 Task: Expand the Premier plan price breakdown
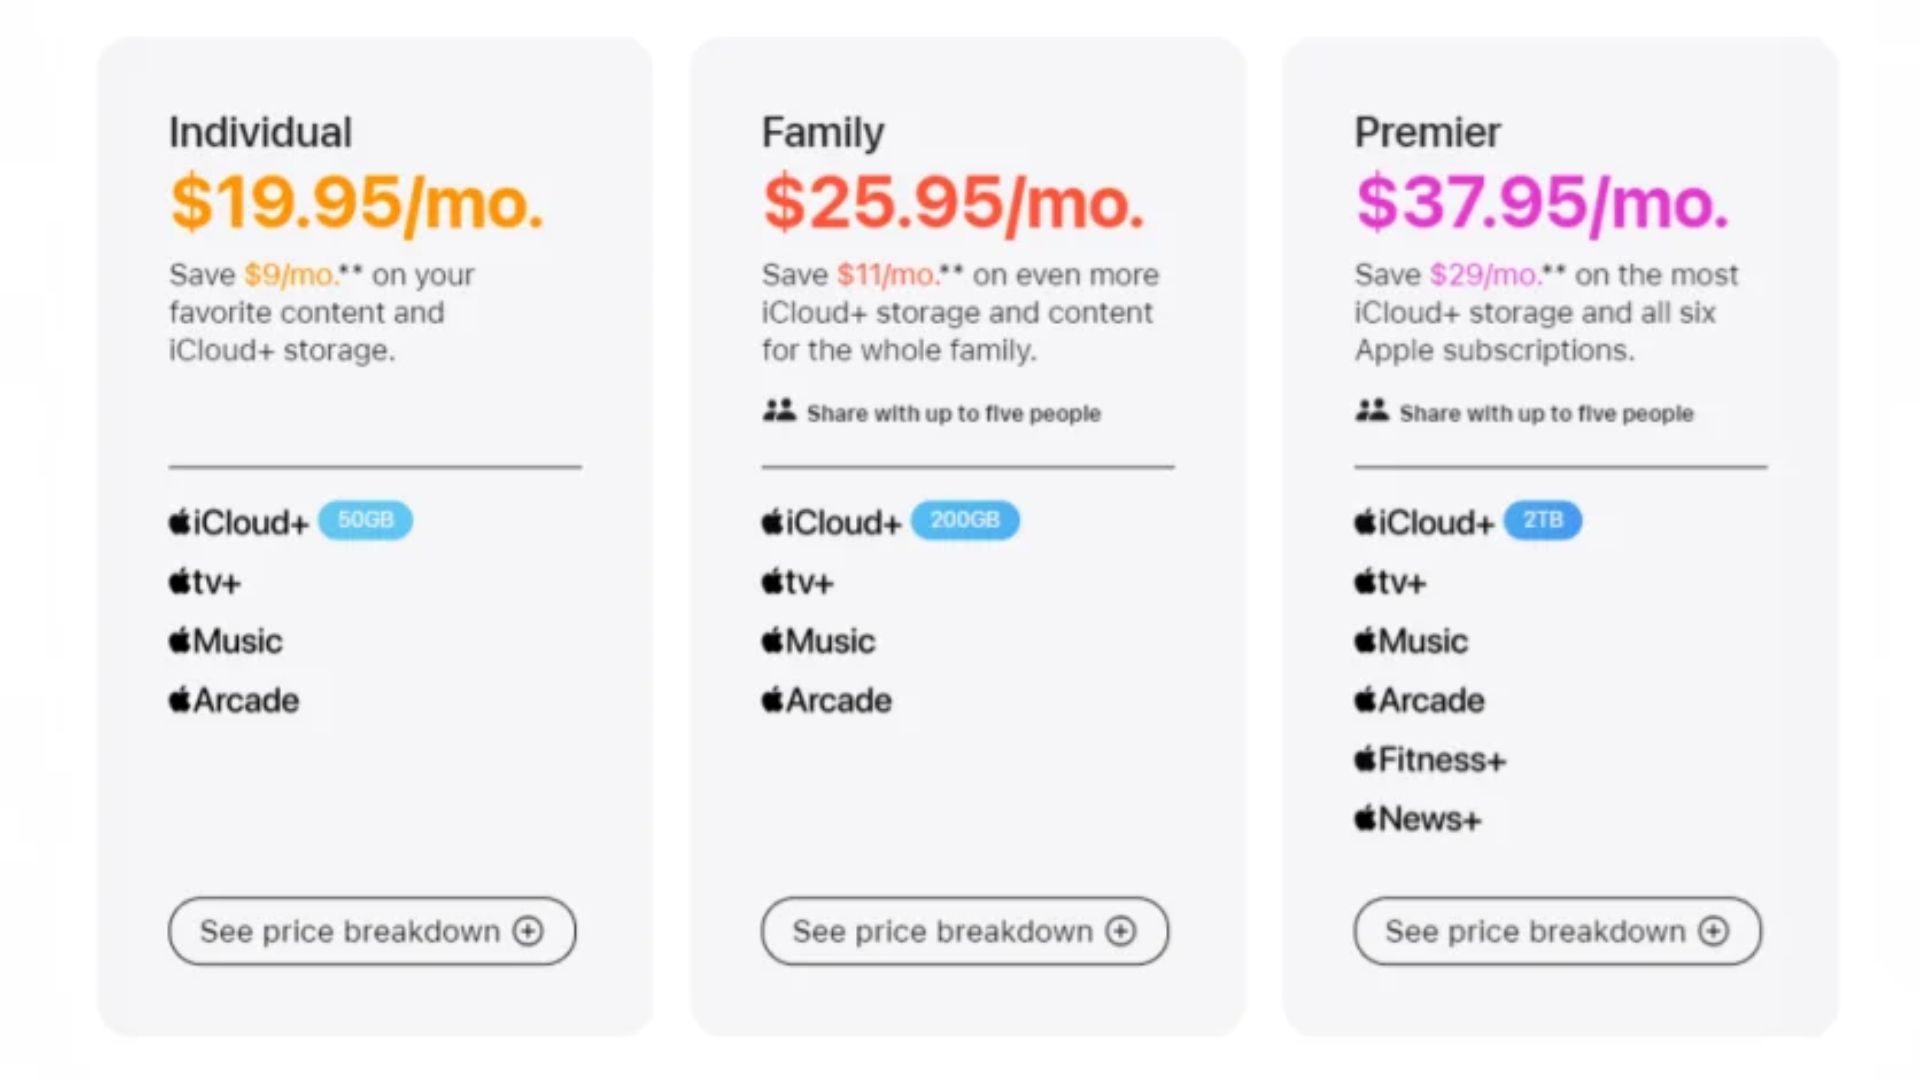point(1557,931)
